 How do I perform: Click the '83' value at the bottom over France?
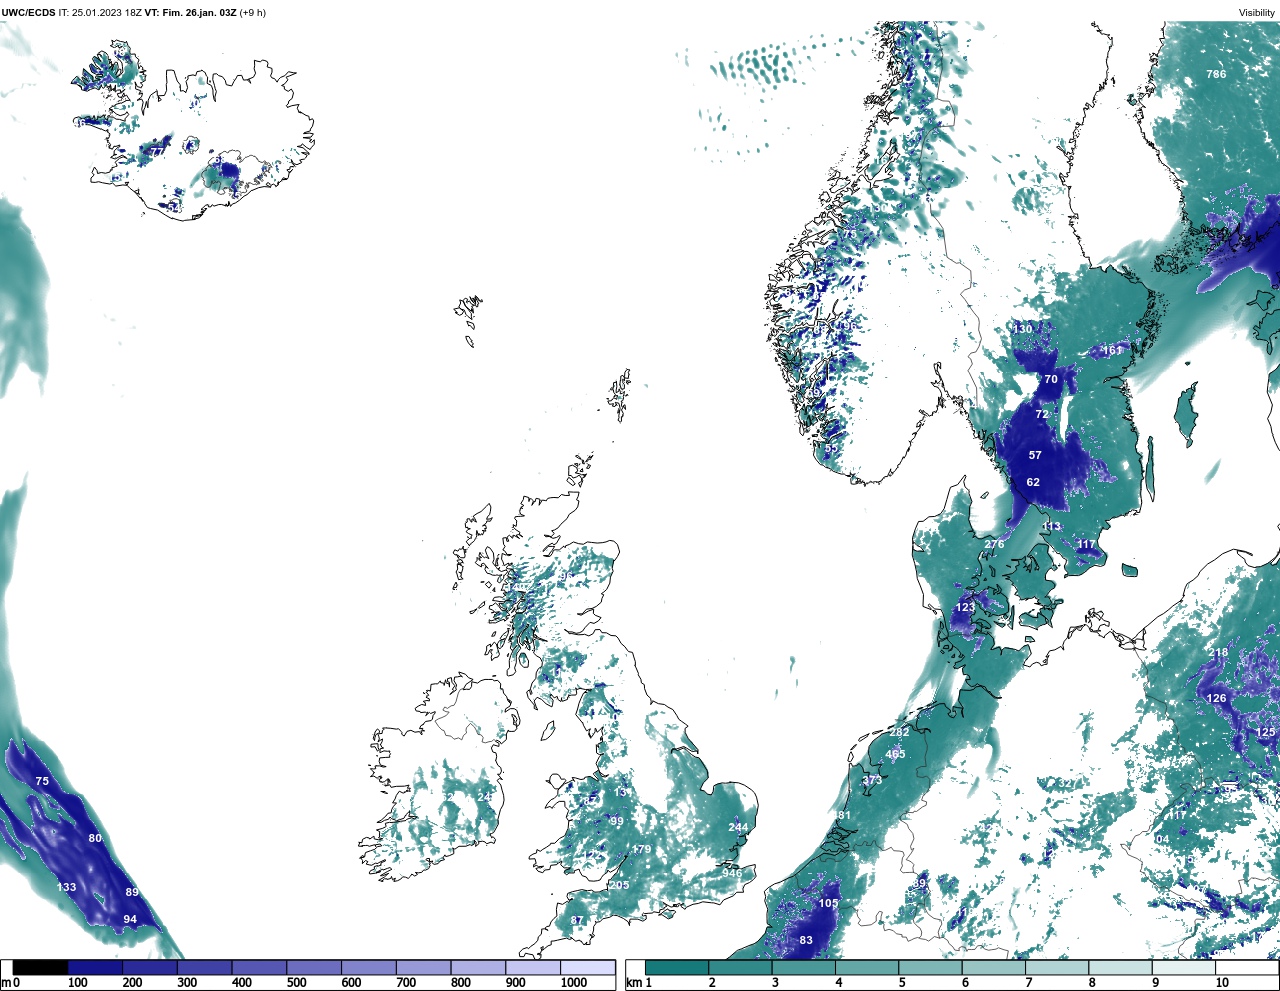806,940
